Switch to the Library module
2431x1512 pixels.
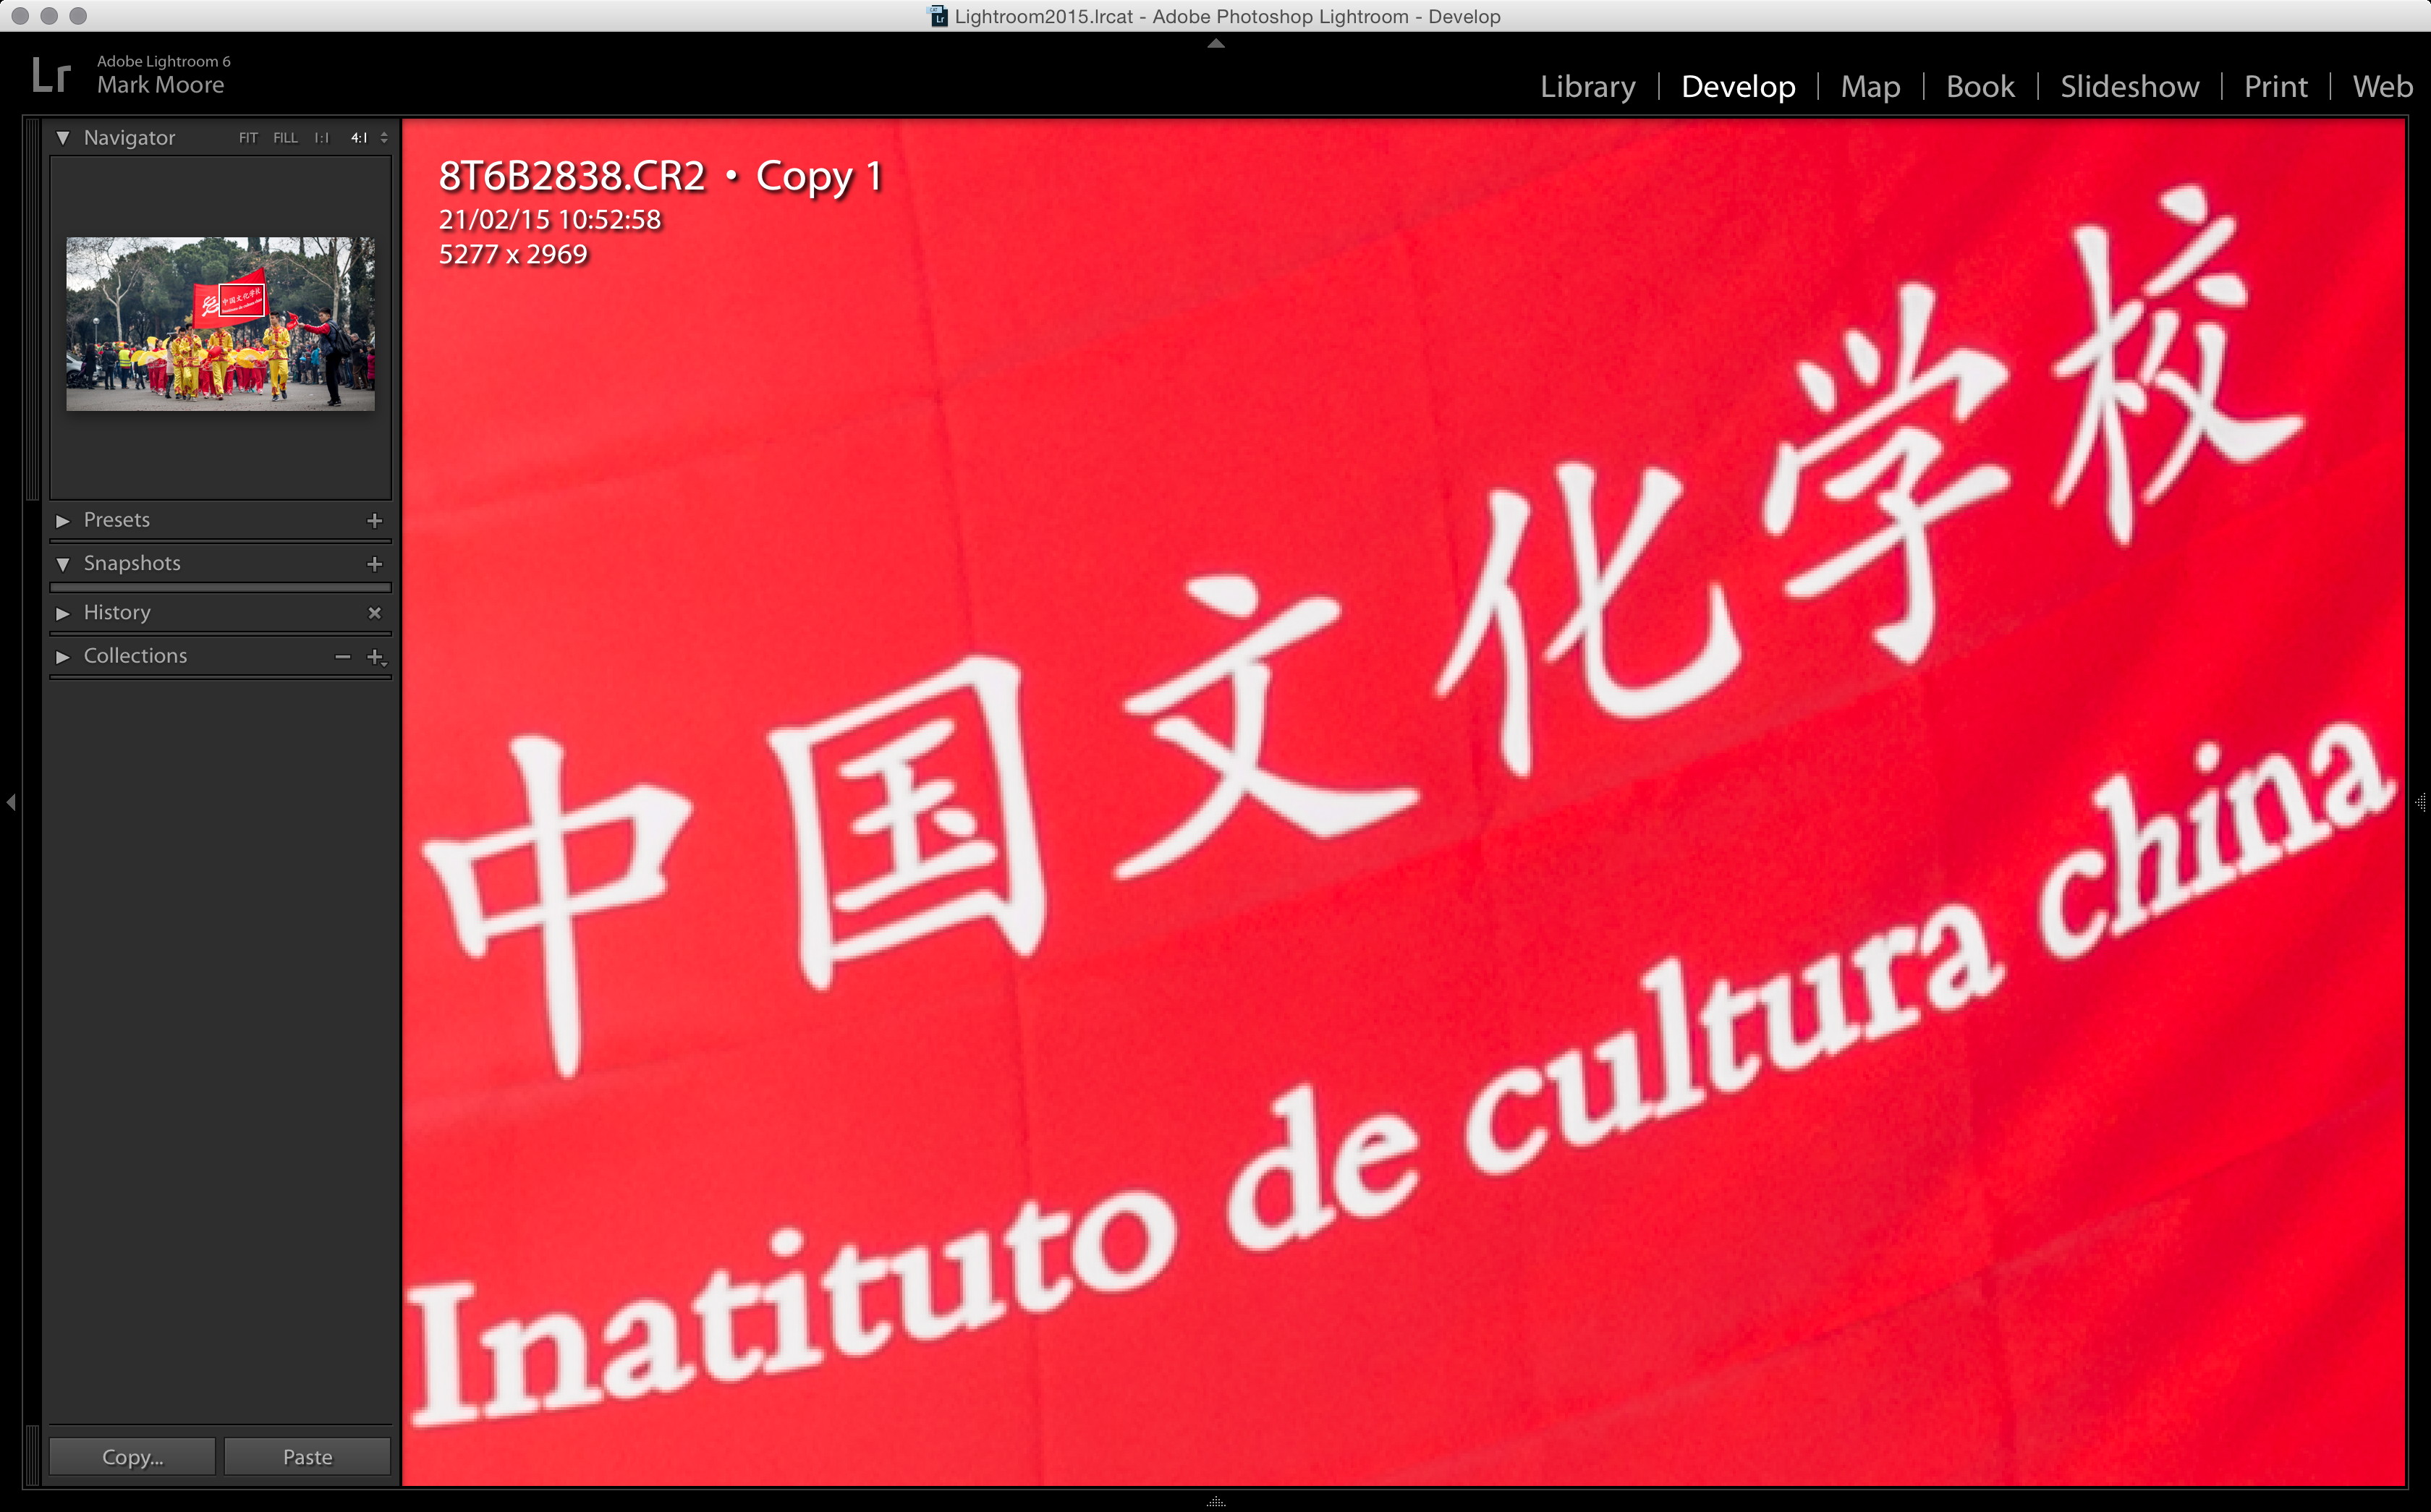point(1587,87)
